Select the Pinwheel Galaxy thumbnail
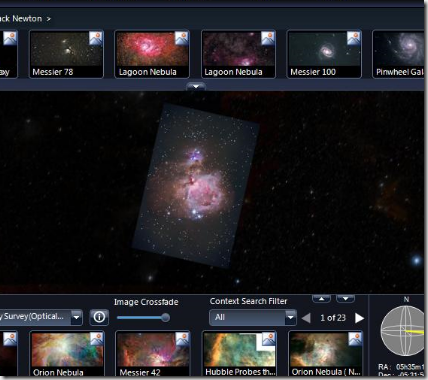Screen dimensions: 428x380 [400, 54]
